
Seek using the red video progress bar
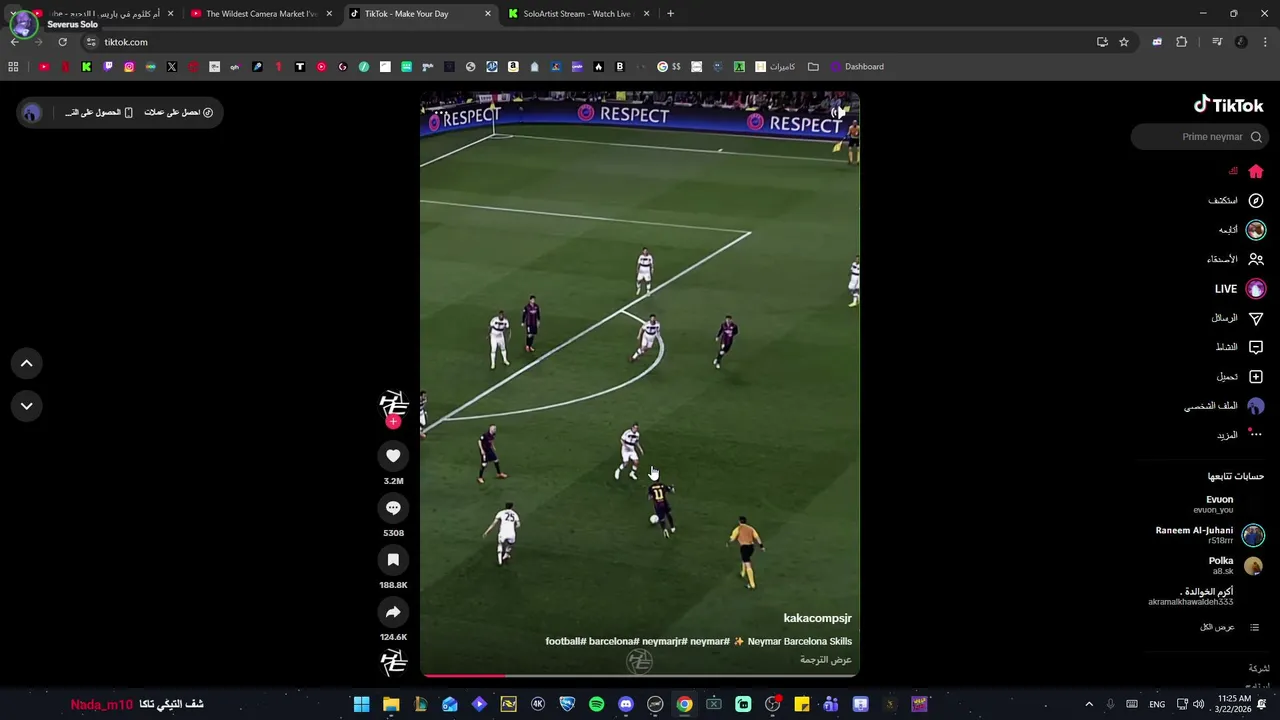click(639, 675)
